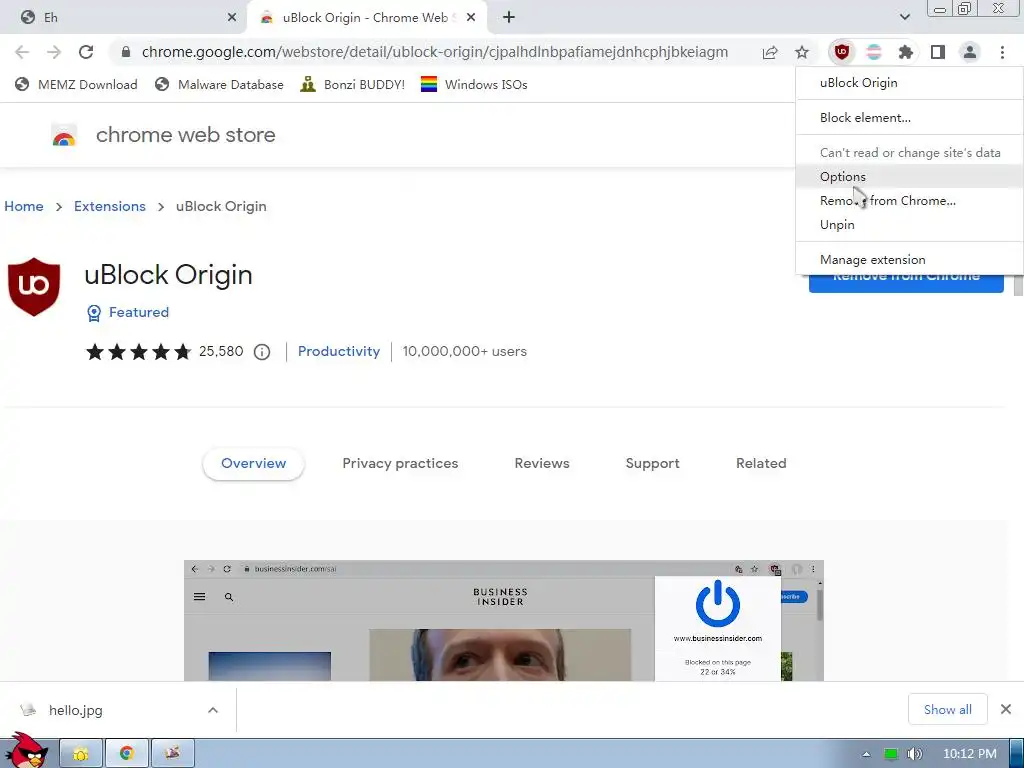Viewport: 1024px width, 768px height.
Task: Open the share this page icon
Action: [770, 52]
